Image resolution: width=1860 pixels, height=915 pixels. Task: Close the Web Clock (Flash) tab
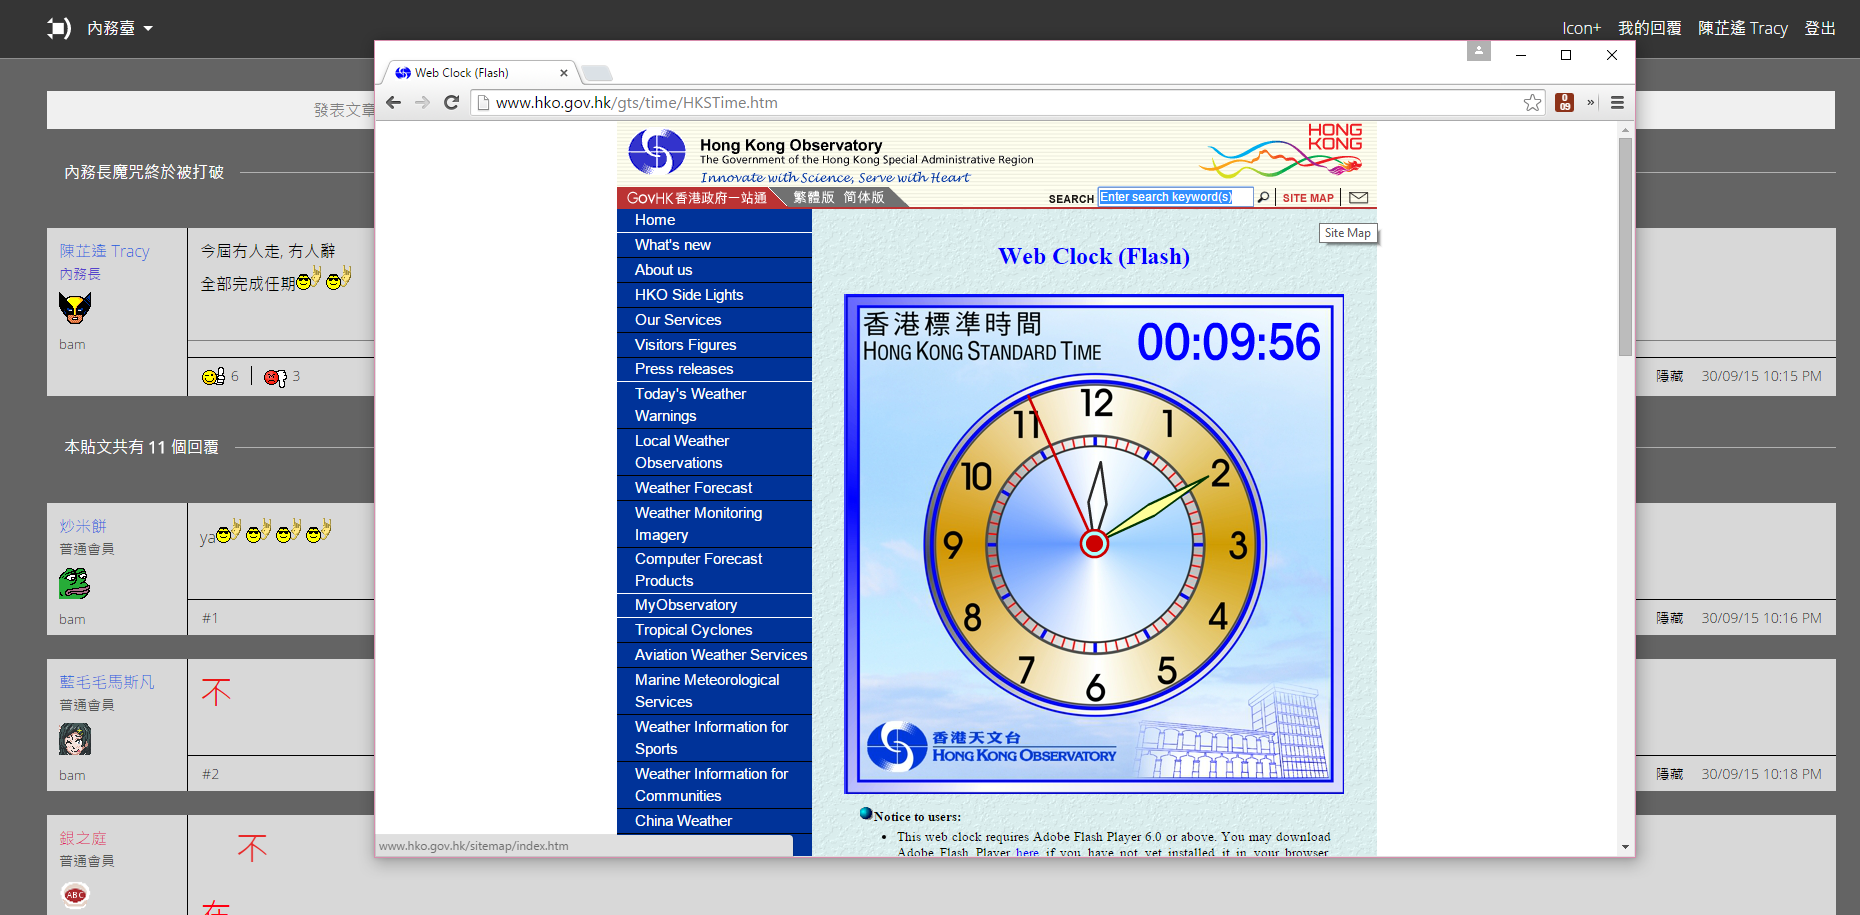pos(564,73)
